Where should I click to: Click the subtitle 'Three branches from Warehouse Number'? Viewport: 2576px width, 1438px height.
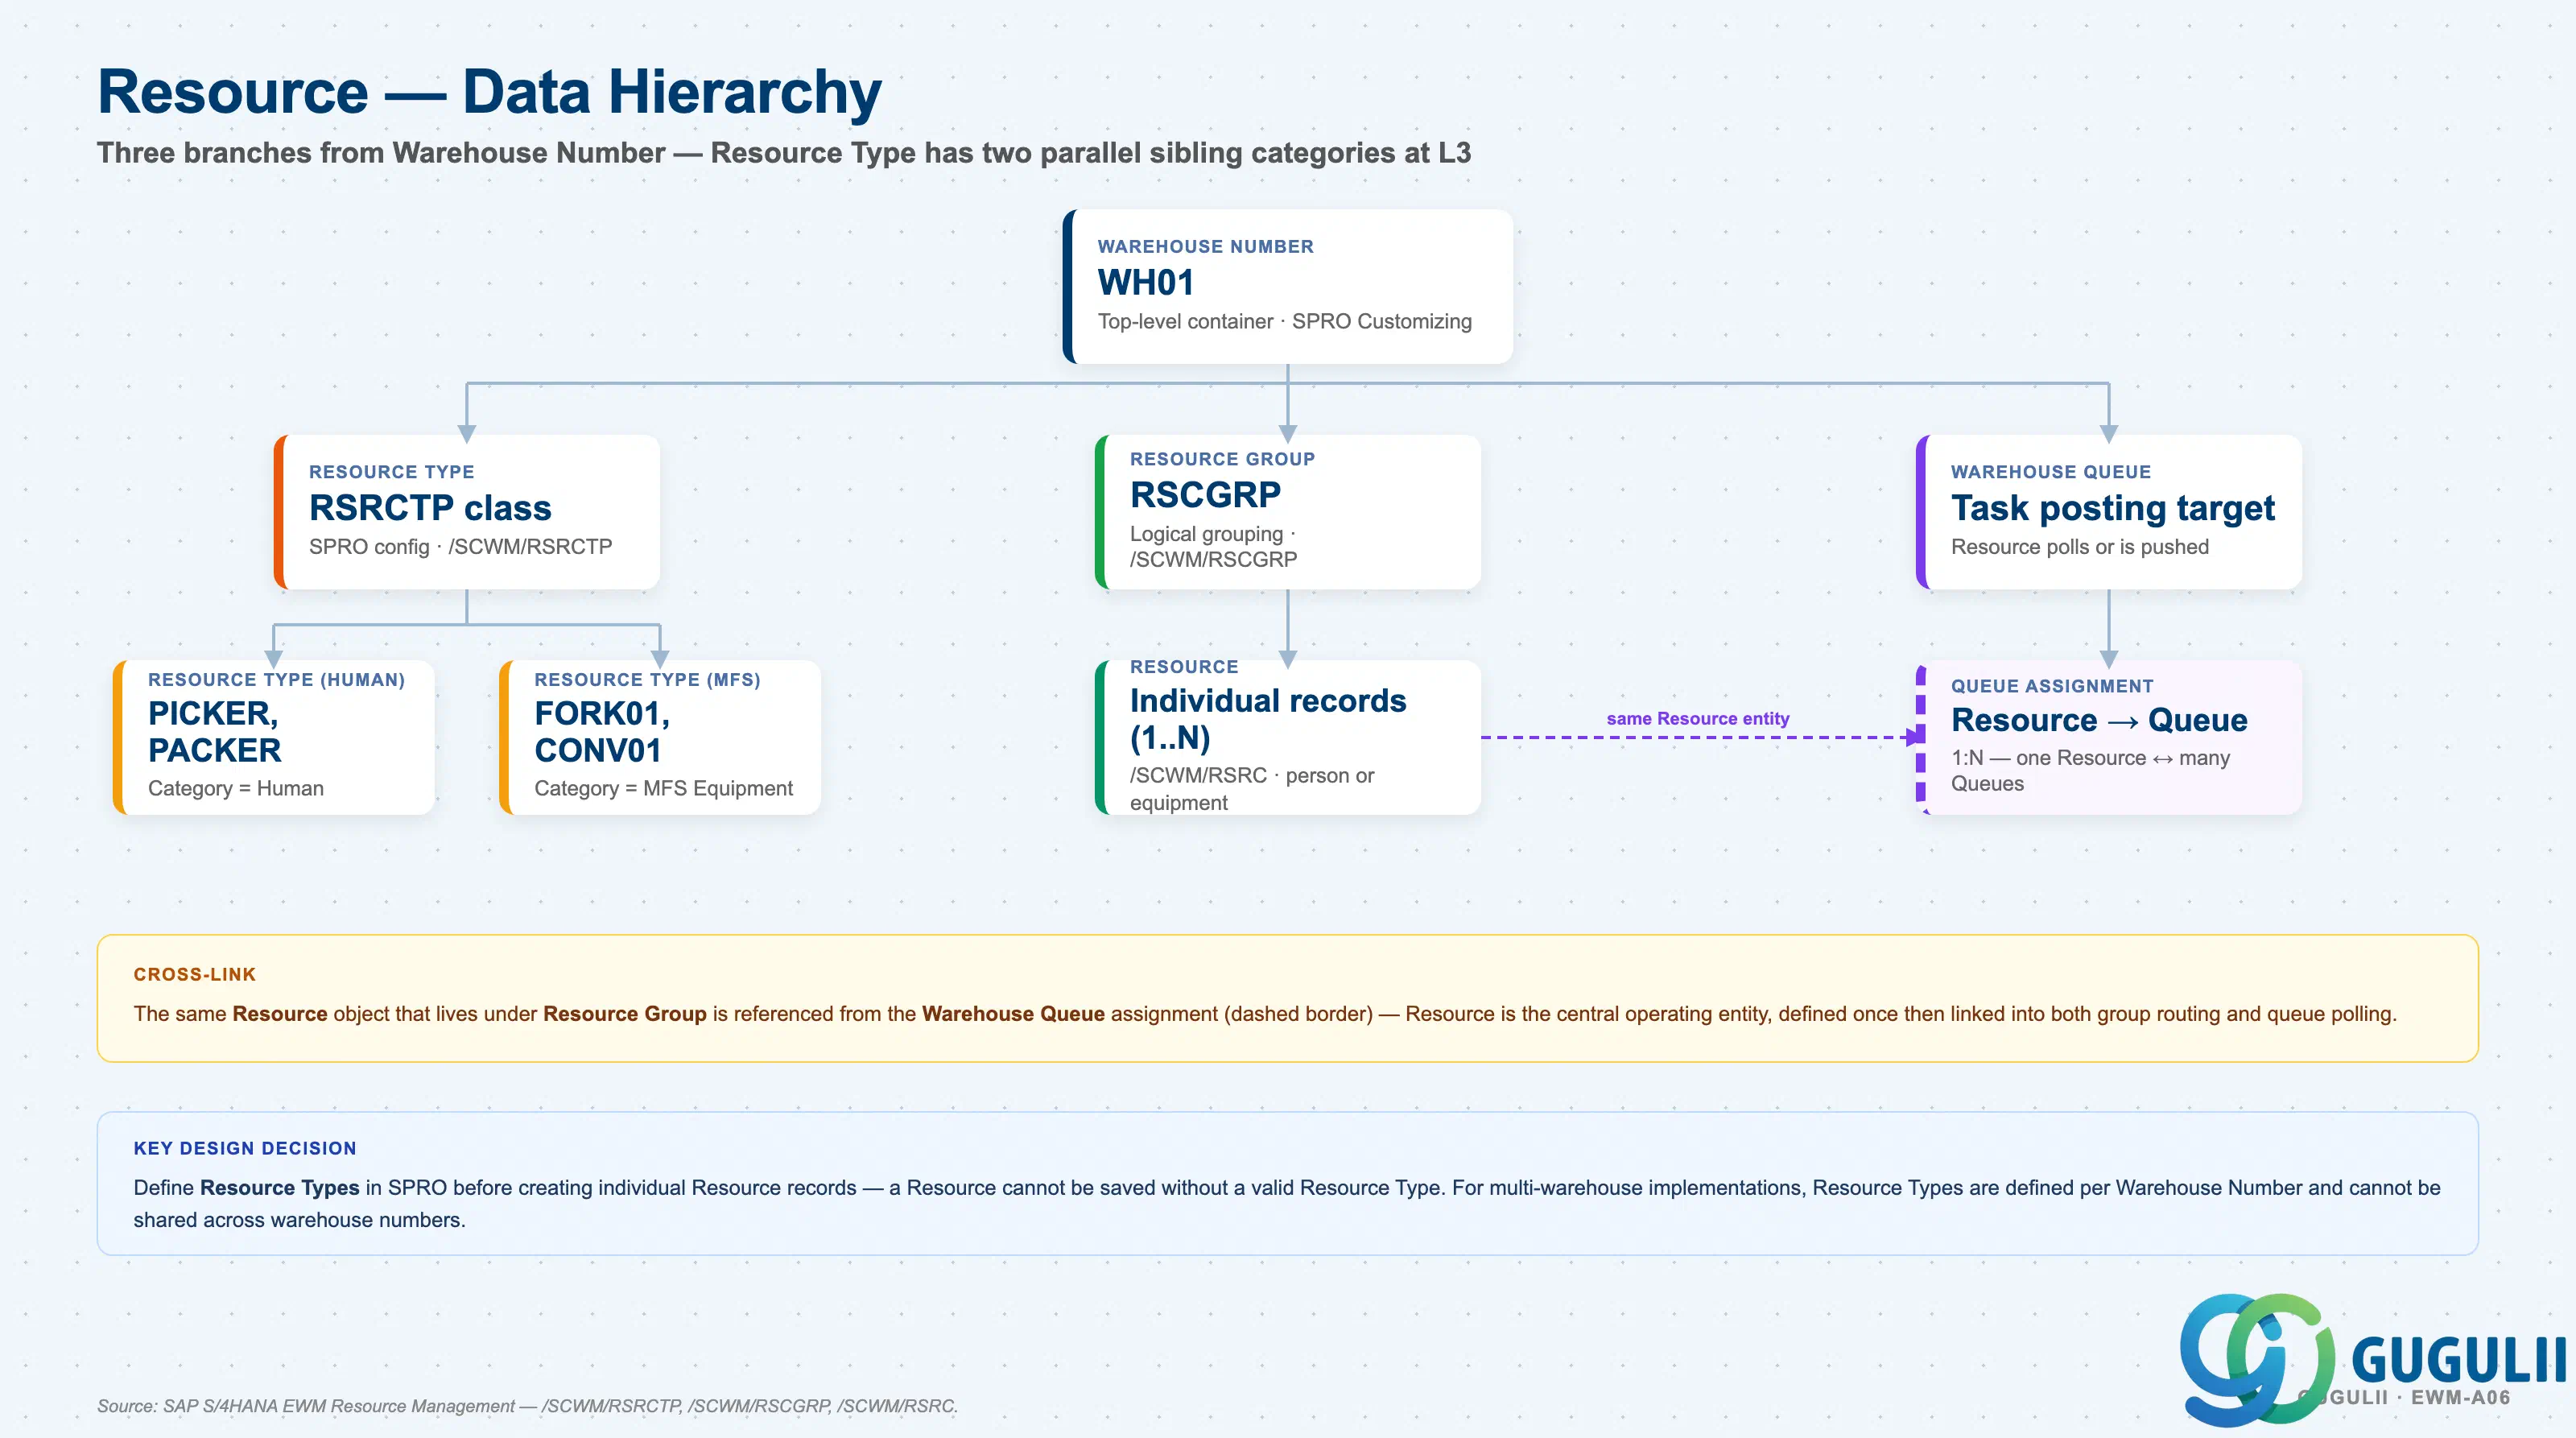(381, 153)
